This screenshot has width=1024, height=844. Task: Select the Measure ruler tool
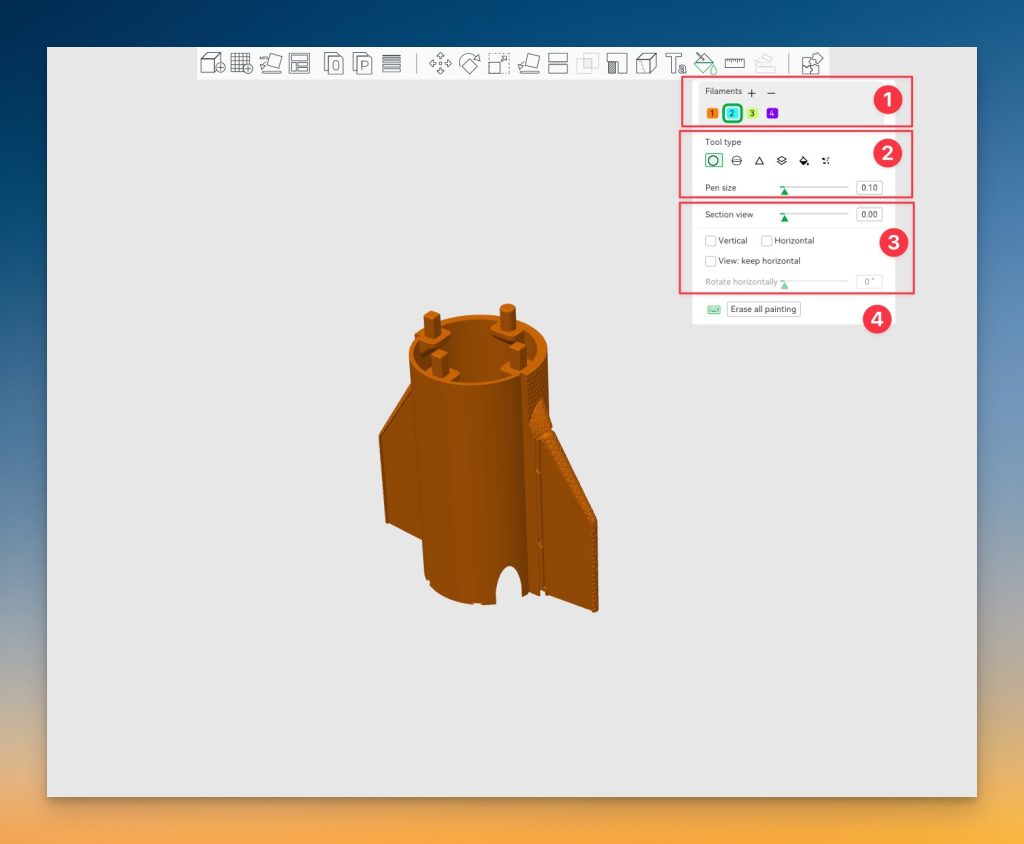click(735, 63)
